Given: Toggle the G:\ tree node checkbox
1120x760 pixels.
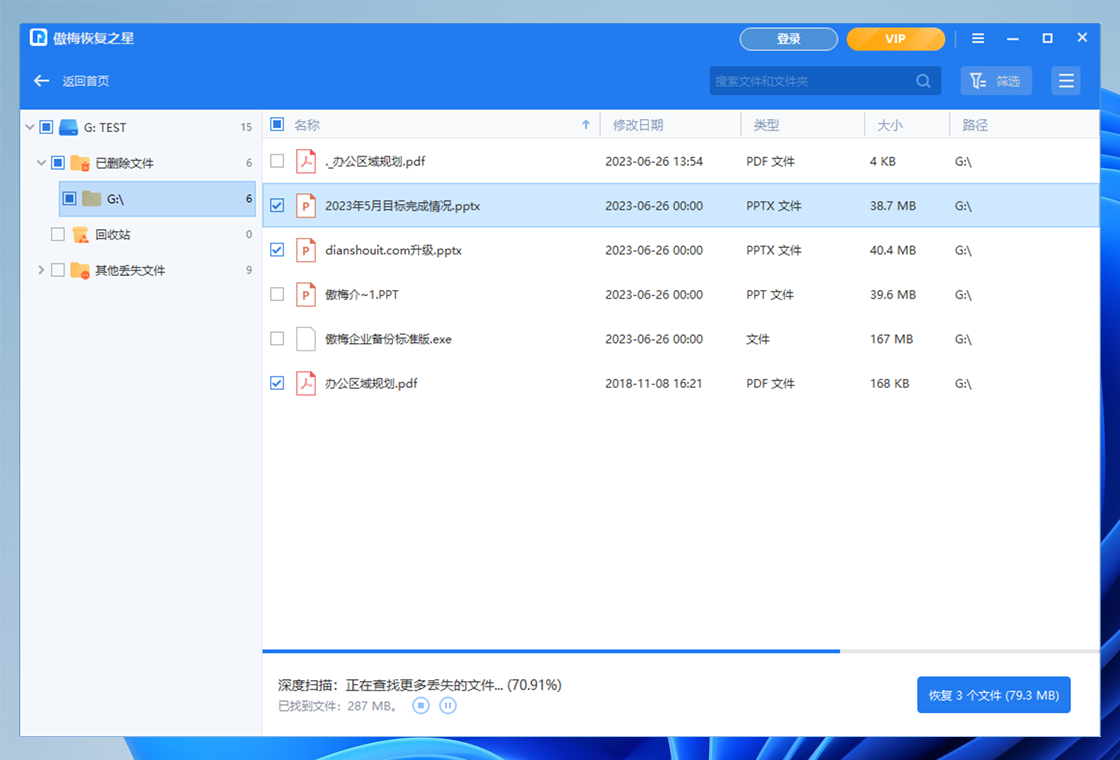Looking at the screenshot, I should pos(69,199).
